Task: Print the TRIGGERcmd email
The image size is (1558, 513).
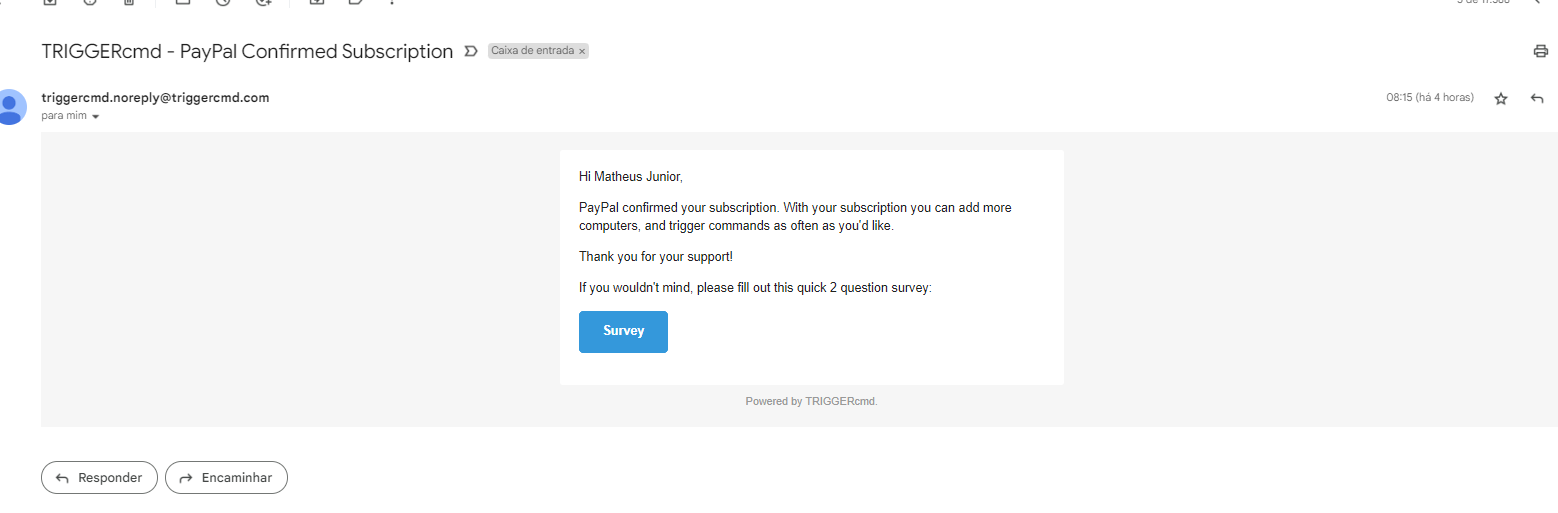Action: click(x=1540, y=51)
